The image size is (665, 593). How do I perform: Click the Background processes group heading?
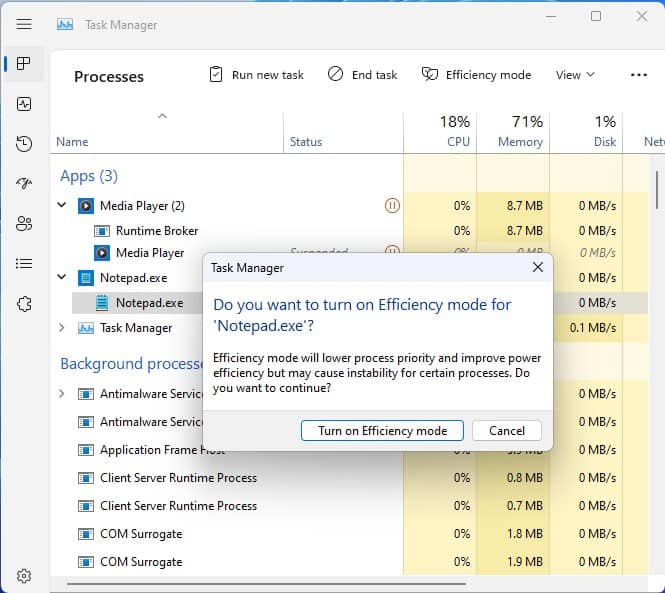click(131, 364)
